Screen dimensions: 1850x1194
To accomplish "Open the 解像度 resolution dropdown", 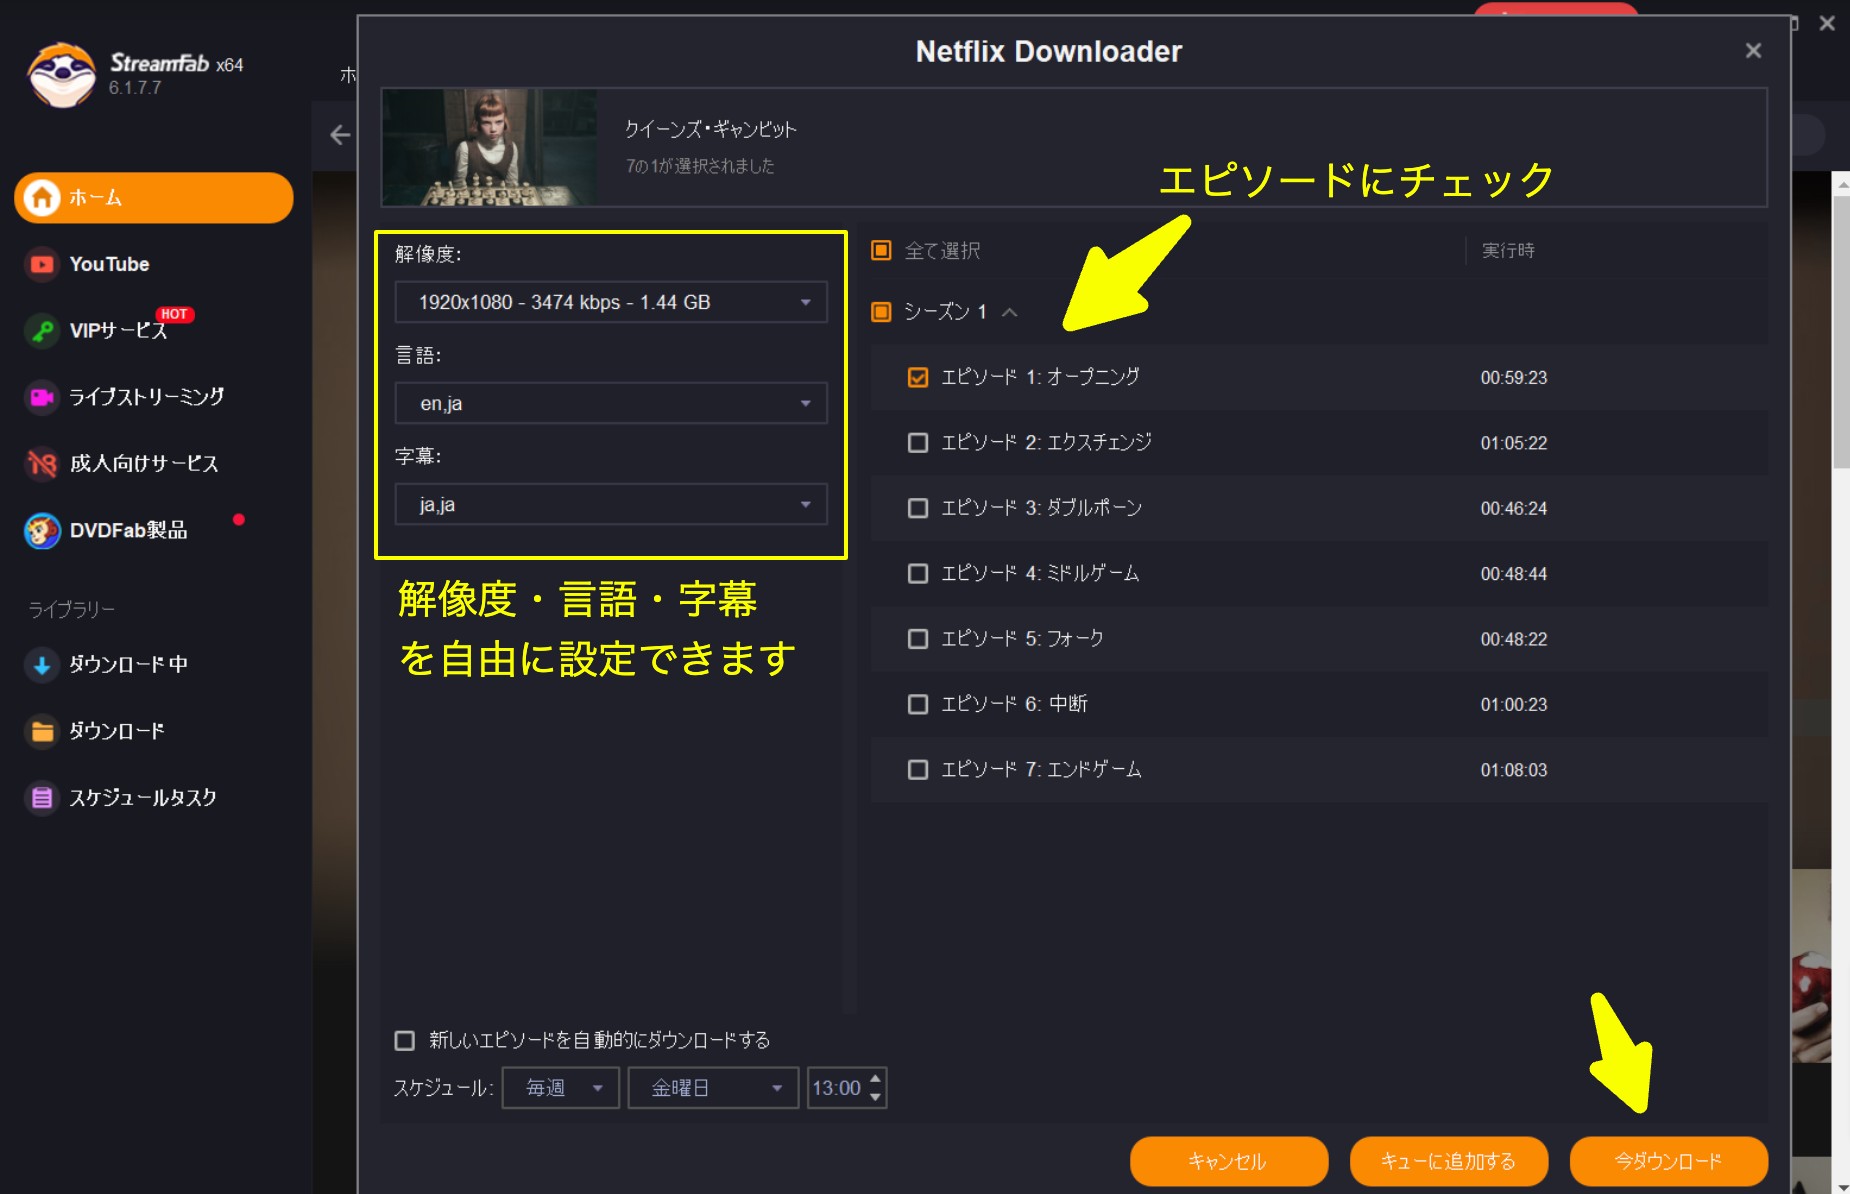I will [x=611, y=302].
